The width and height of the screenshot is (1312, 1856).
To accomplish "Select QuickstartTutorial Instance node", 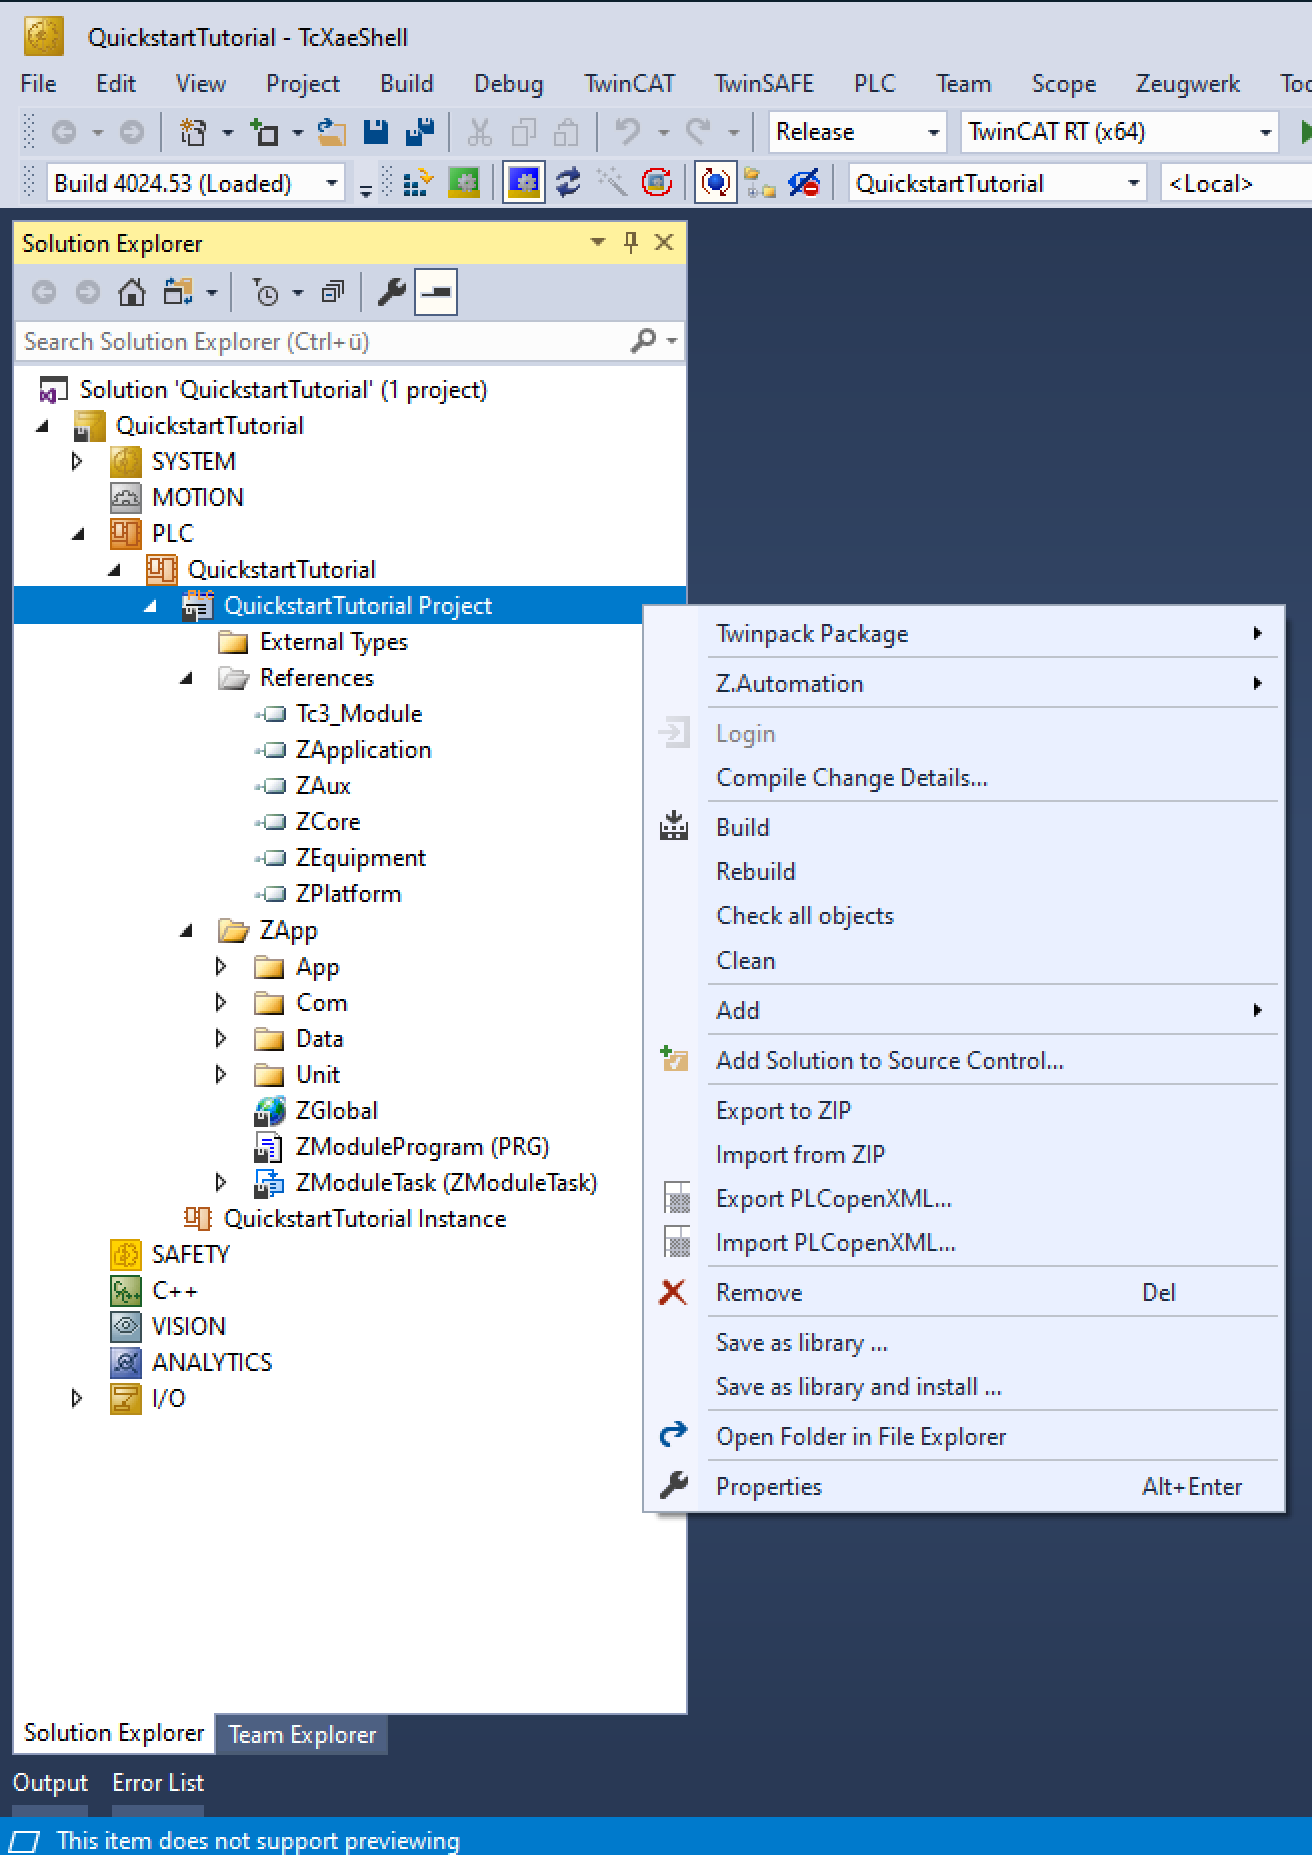I will [365, 1219].
